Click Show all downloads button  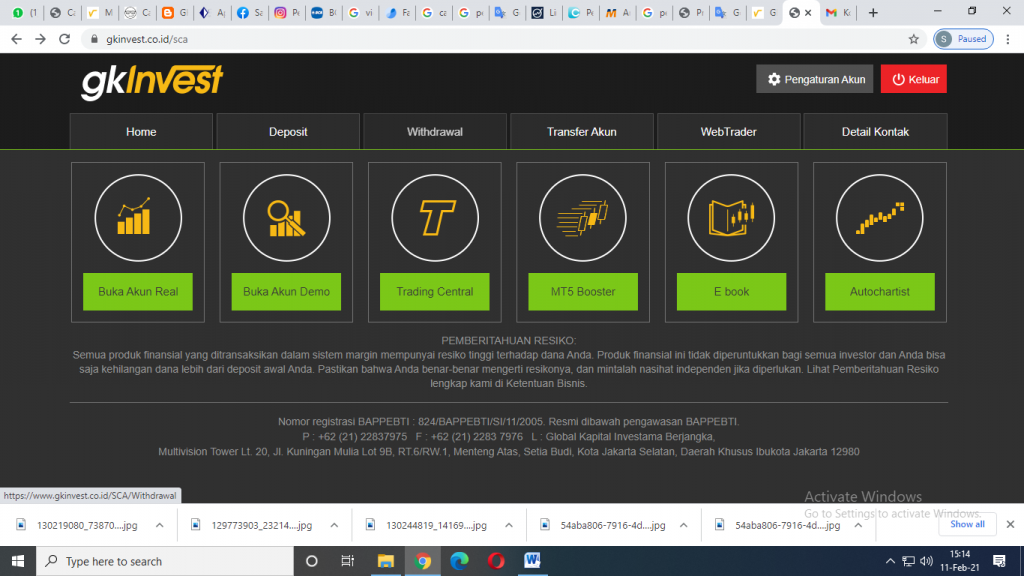click(967, 525)
